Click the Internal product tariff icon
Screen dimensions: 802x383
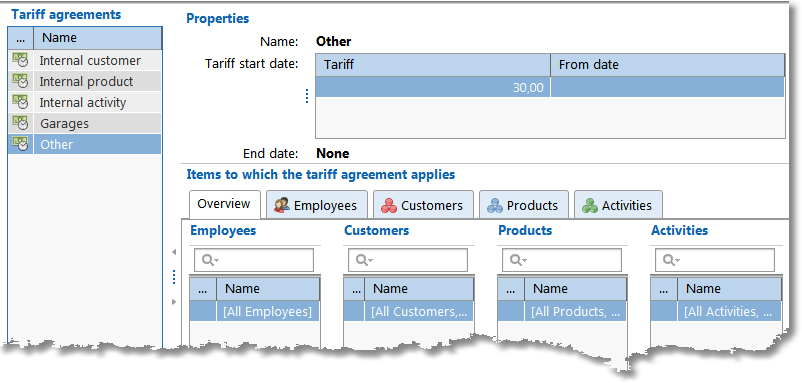click(20, 81)
